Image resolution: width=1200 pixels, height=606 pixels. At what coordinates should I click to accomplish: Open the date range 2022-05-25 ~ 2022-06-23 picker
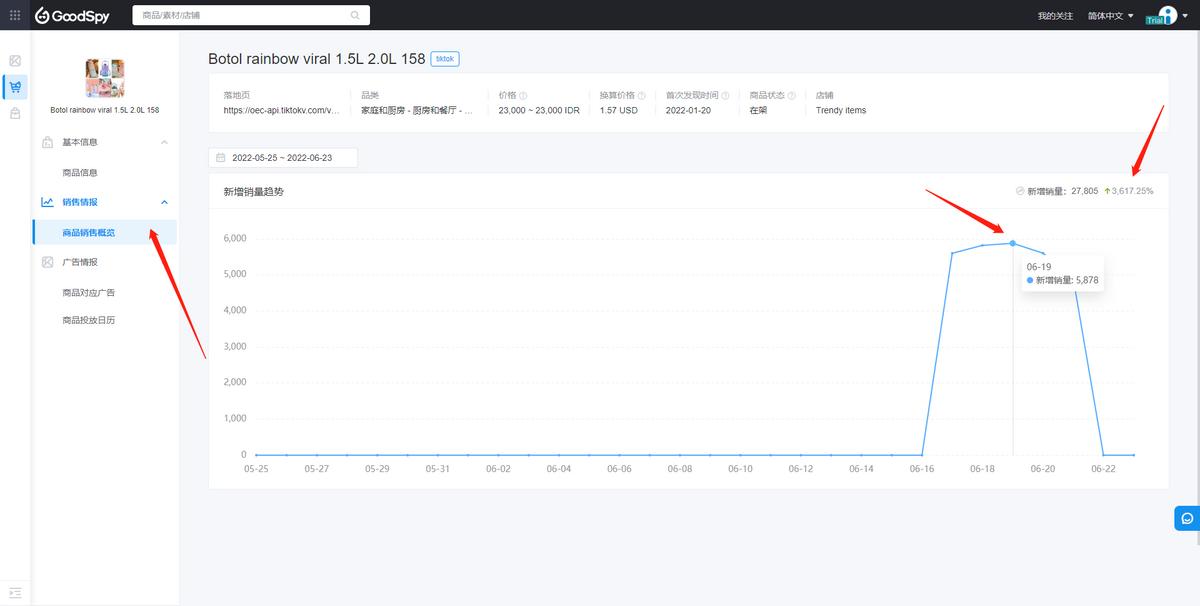(283, 158)
